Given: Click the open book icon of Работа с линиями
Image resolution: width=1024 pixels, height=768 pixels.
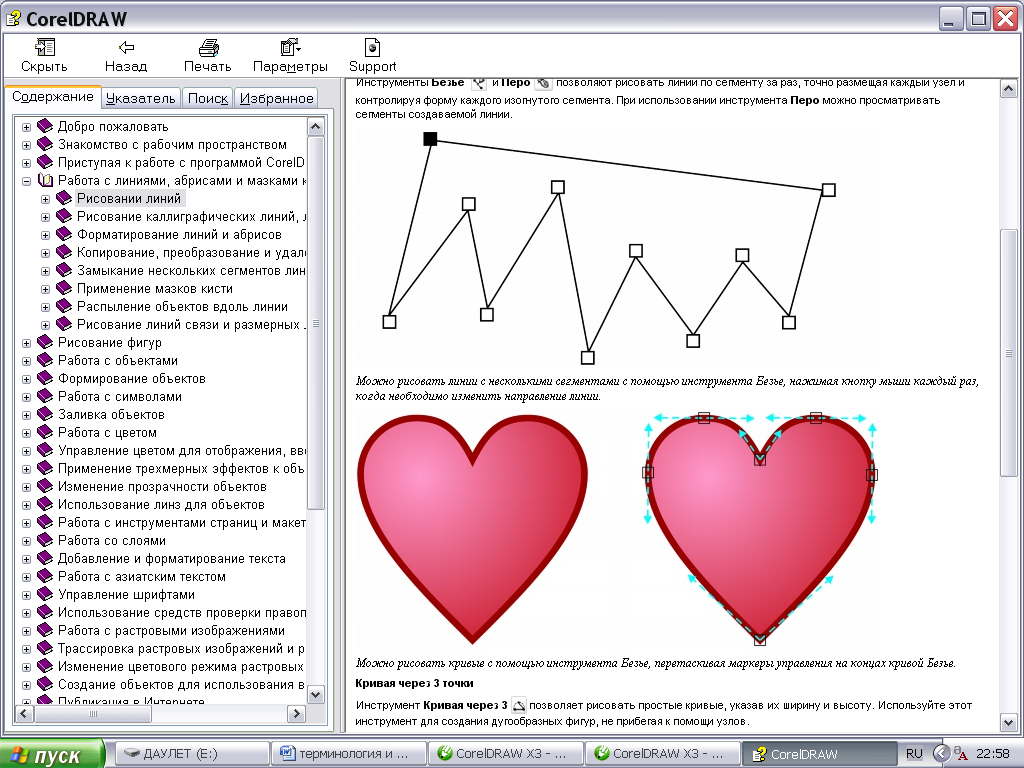Looking at the screenshot, I should (x=45, y=180).
